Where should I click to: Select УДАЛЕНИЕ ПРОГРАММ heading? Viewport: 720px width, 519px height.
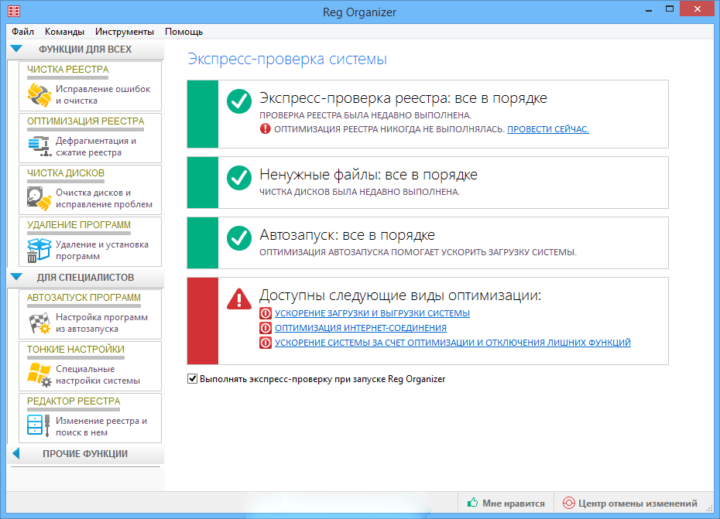(x=79, y=225)
